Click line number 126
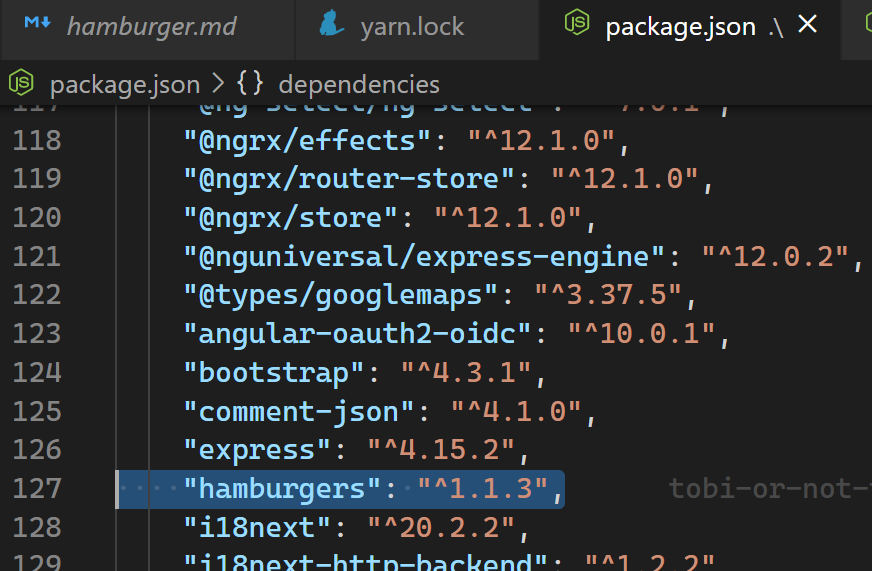This screenshot has width=872, height=571. click(x=37, y=450)
